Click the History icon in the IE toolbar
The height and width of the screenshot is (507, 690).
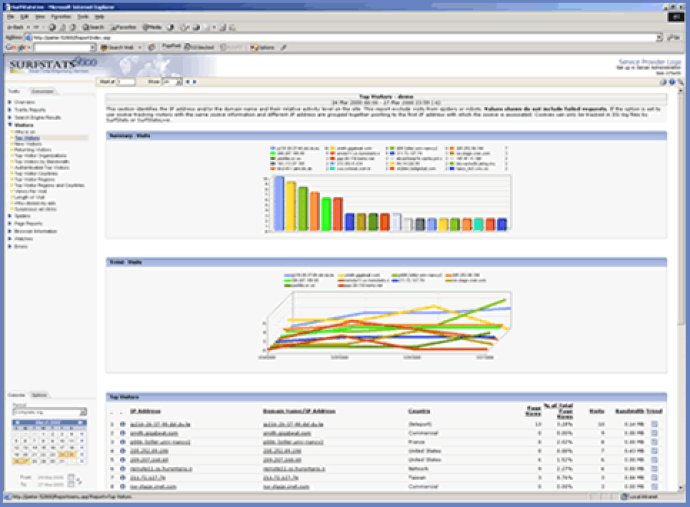(171, 27)
